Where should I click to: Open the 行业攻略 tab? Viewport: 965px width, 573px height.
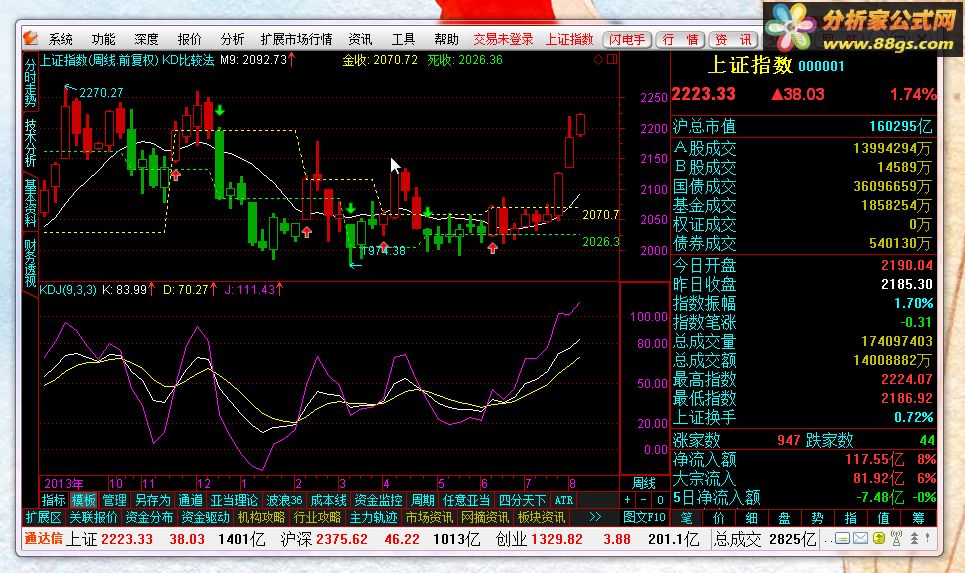pyautogui.click(x=317, y=518)
